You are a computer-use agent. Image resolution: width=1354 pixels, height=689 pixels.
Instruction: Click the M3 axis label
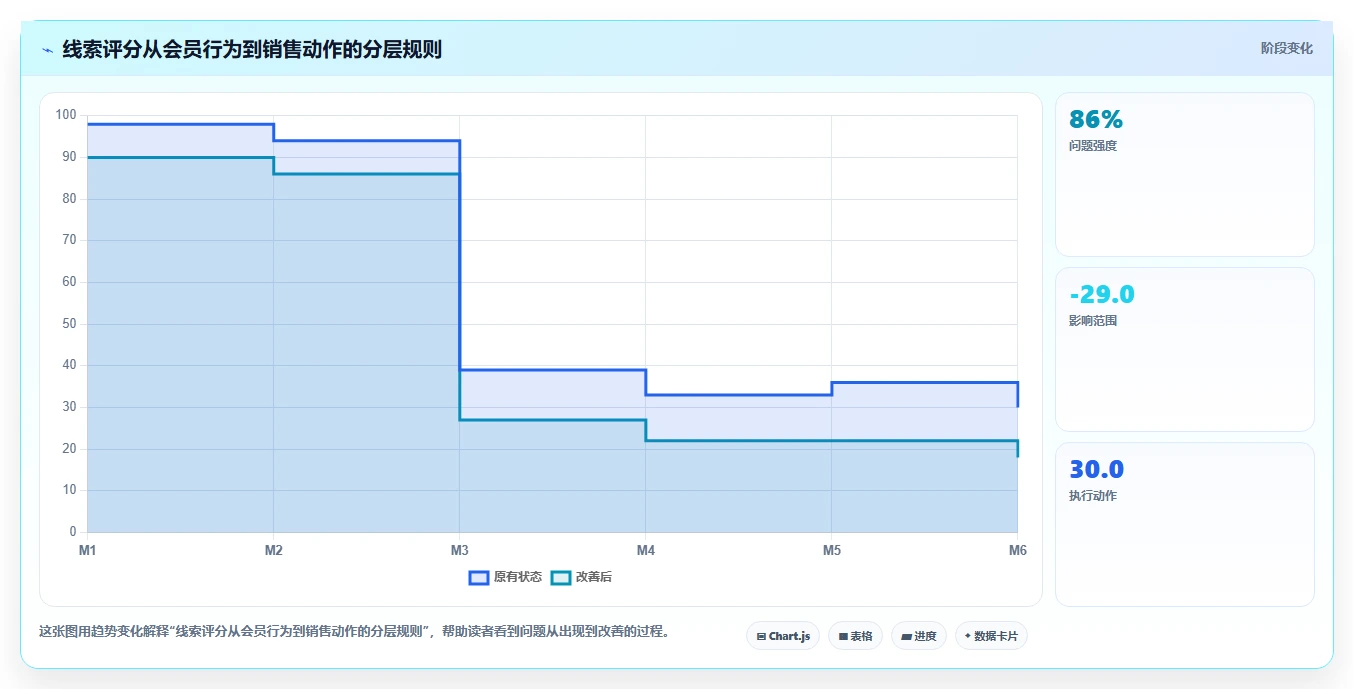pos(459,550)
